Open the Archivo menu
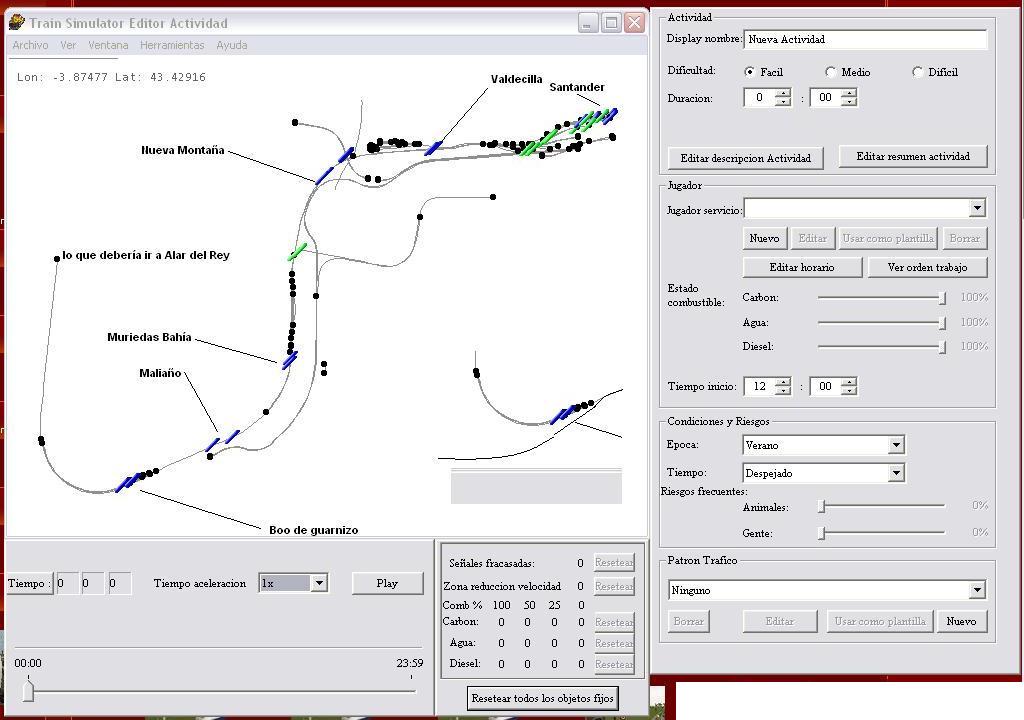This screenshot has height=720, width=1024. [x=30, y=45]
